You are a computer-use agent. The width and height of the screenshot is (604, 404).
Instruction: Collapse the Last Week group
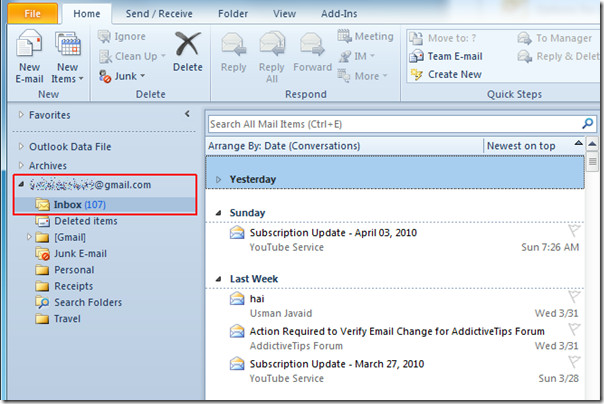point(219,279)
